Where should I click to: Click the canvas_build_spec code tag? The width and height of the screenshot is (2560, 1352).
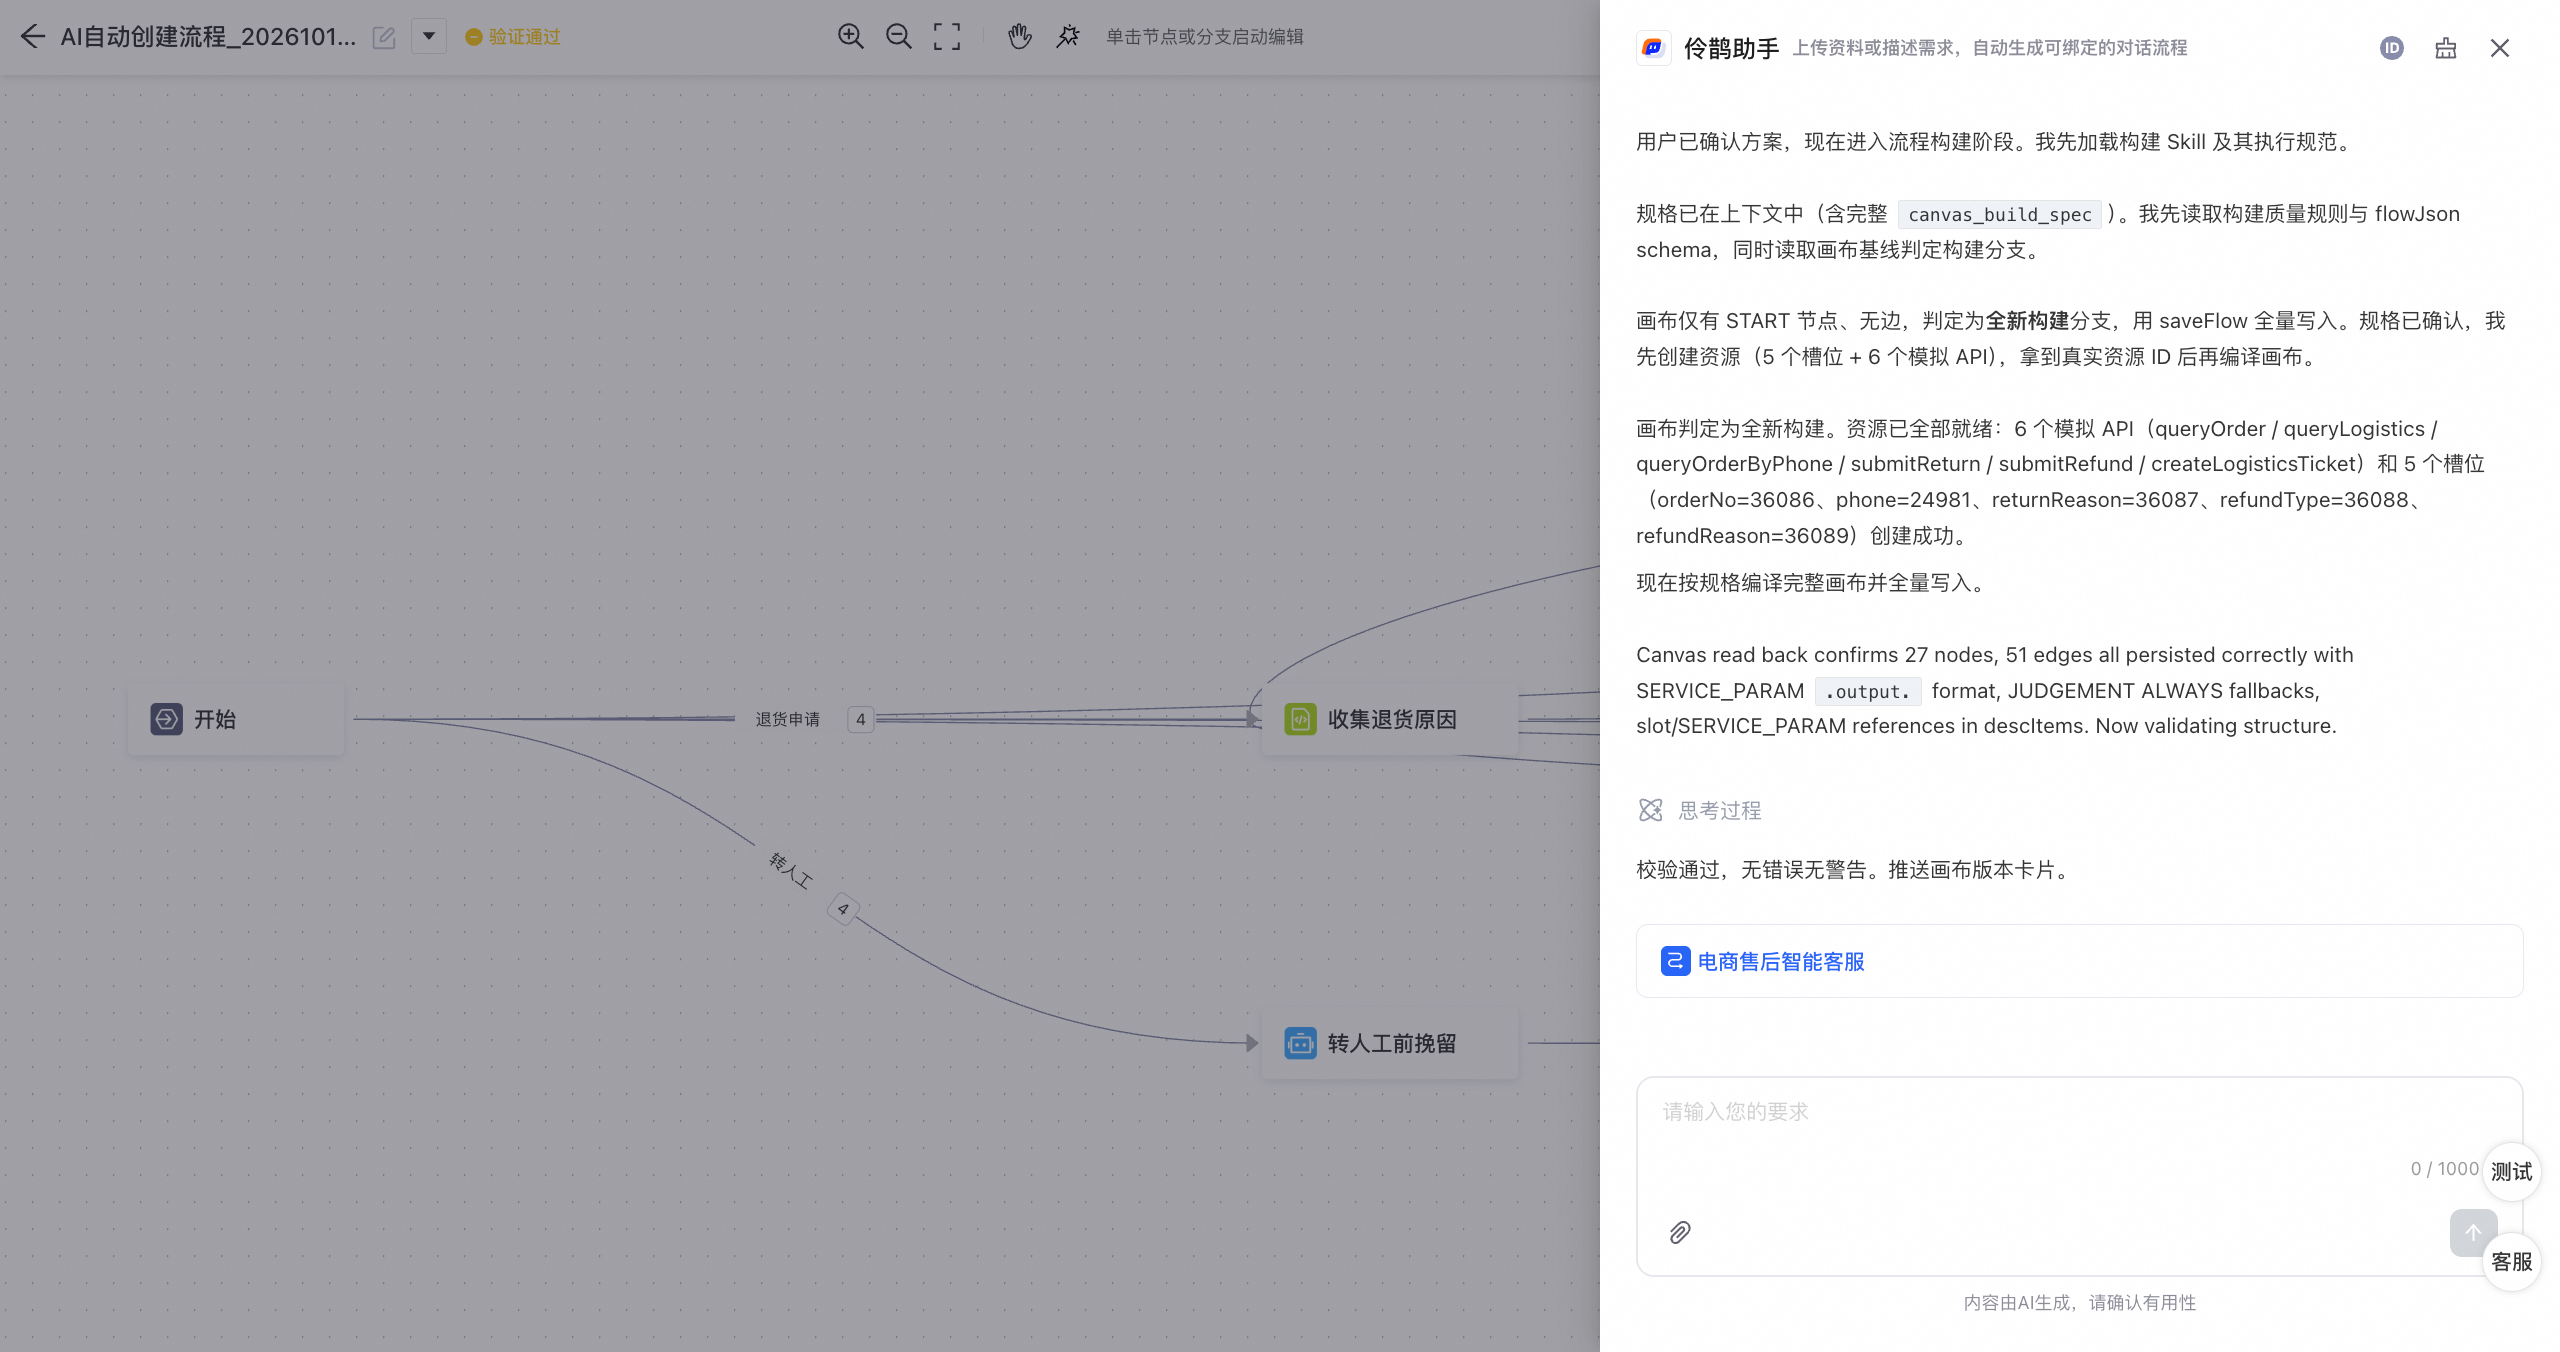pos(2000,215)
